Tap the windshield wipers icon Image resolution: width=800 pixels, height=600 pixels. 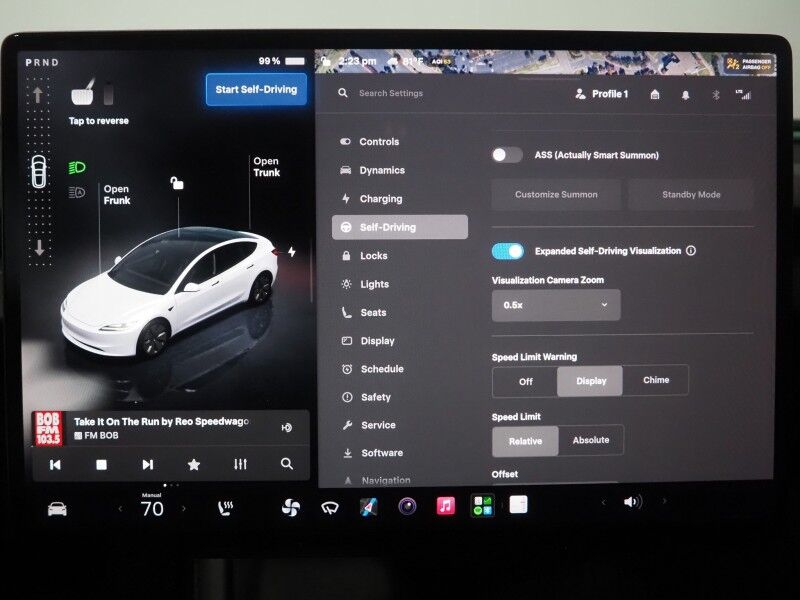330,508
